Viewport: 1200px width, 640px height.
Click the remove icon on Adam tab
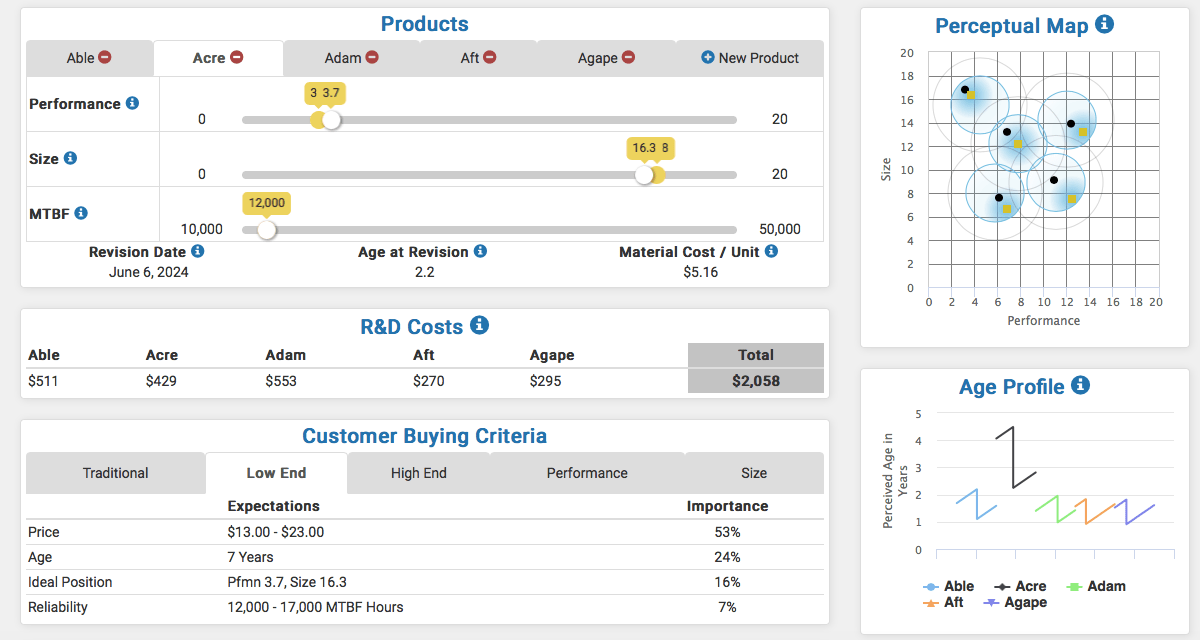coord(372,58)
